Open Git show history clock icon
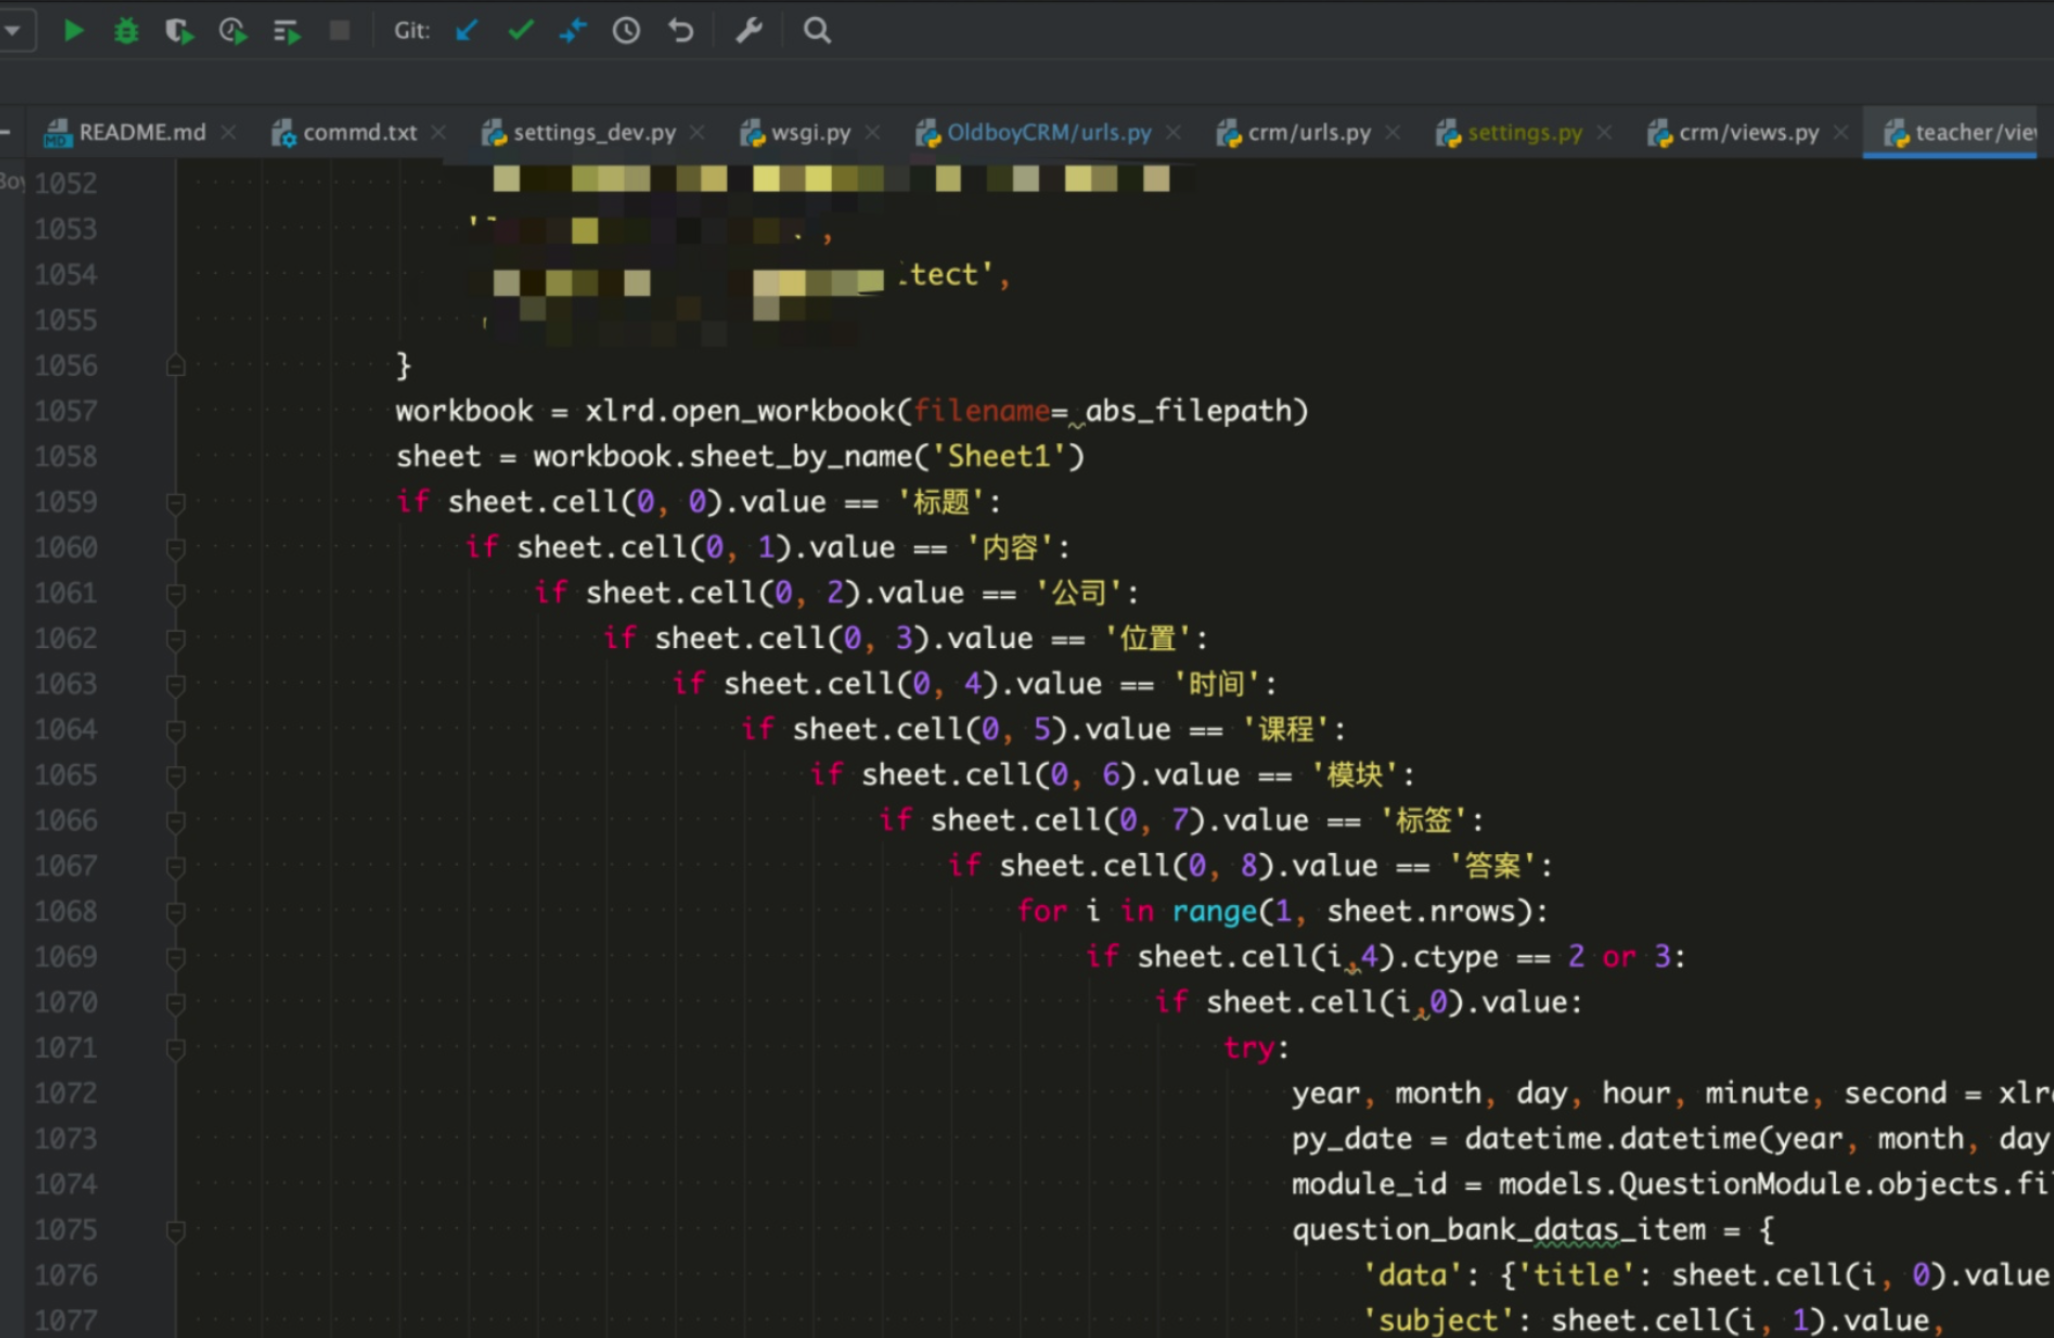Viewport: 2054px width, 1338px height. click(x=626, y=31)
